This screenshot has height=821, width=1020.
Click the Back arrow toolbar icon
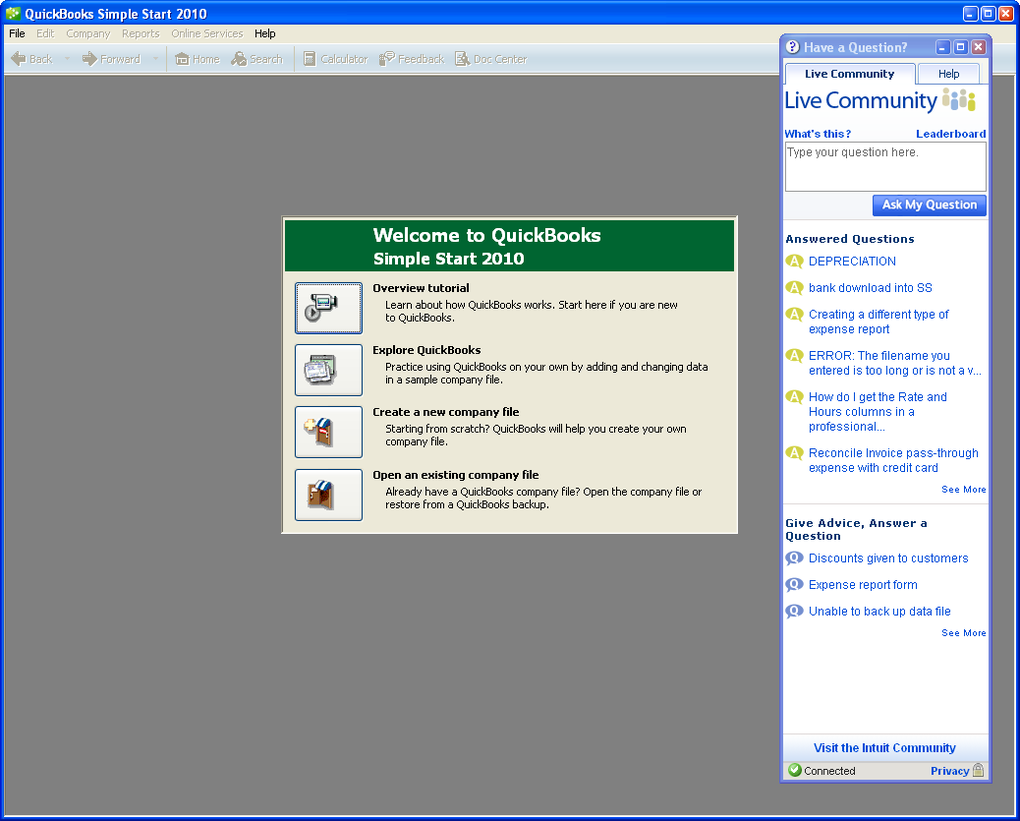coord(18,59)
